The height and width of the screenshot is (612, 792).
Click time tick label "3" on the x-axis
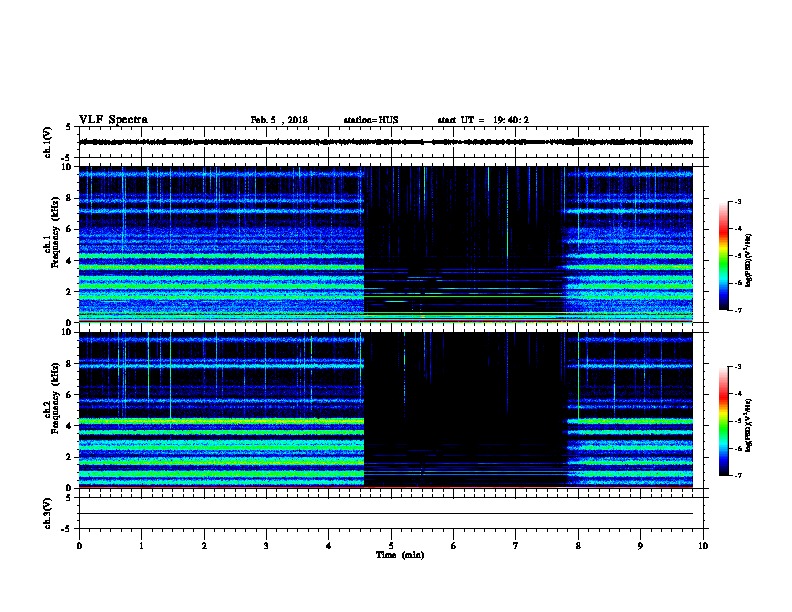click(266, 546)
